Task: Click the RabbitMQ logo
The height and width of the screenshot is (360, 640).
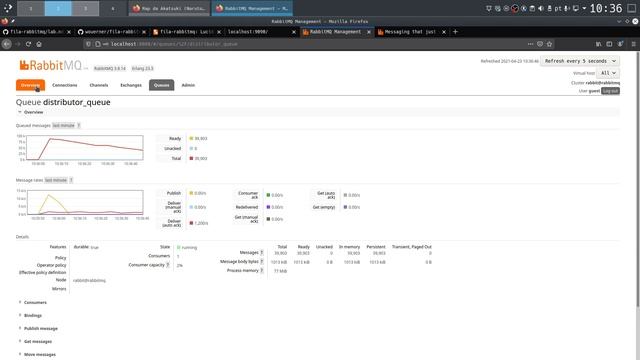Action: click(x=51, y=65)
